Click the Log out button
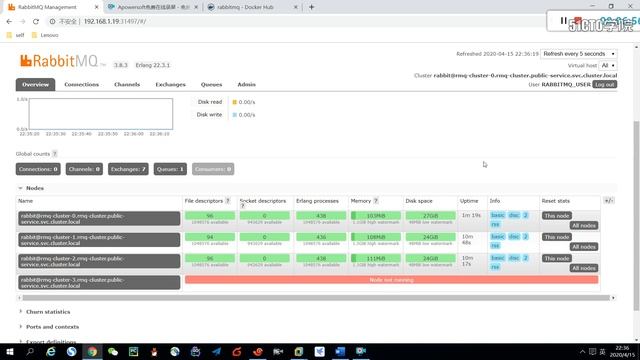 [x=604, y=84]
